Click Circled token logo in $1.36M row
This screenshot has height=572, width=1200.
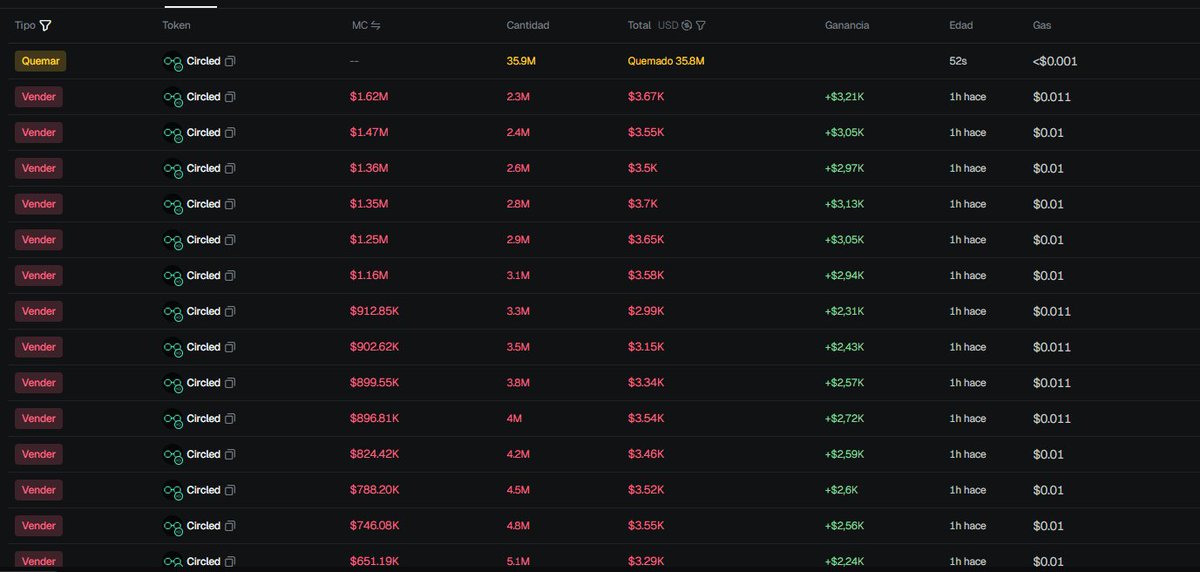[173, 168]
